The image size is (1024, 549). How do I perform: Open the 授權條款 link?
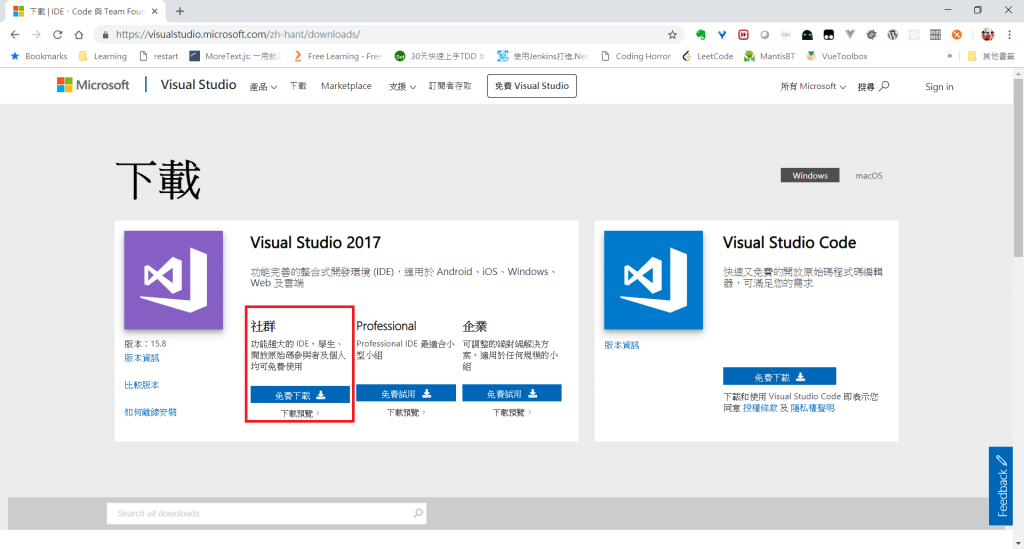coord(760,408)
